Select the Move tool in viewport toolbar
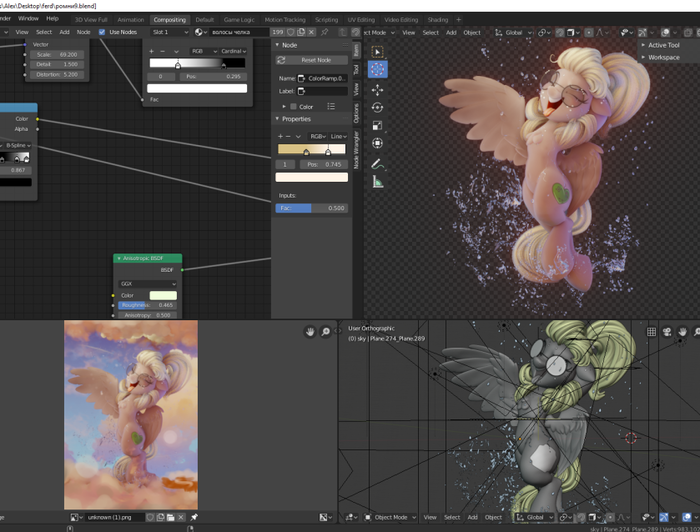The image size is (700, 532). coord(378,88)
